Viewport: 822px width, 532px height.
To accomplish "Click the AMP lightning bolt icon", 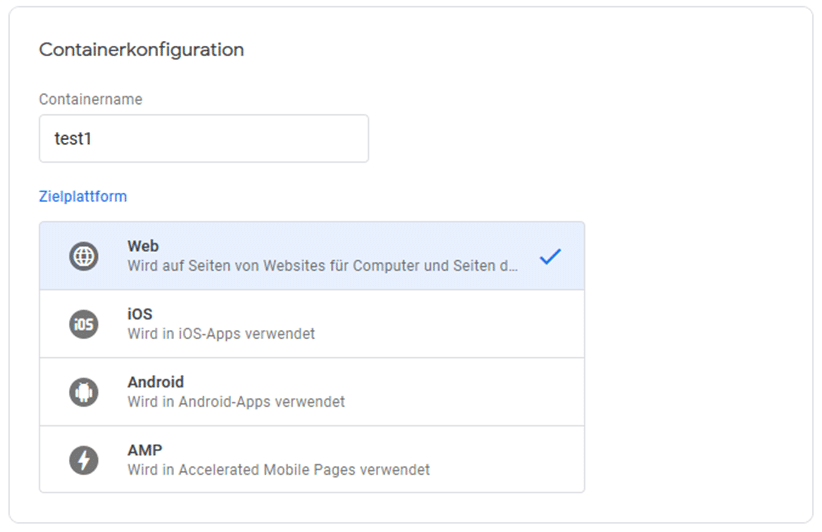I will pyautogui.click(x=84, y=460).
